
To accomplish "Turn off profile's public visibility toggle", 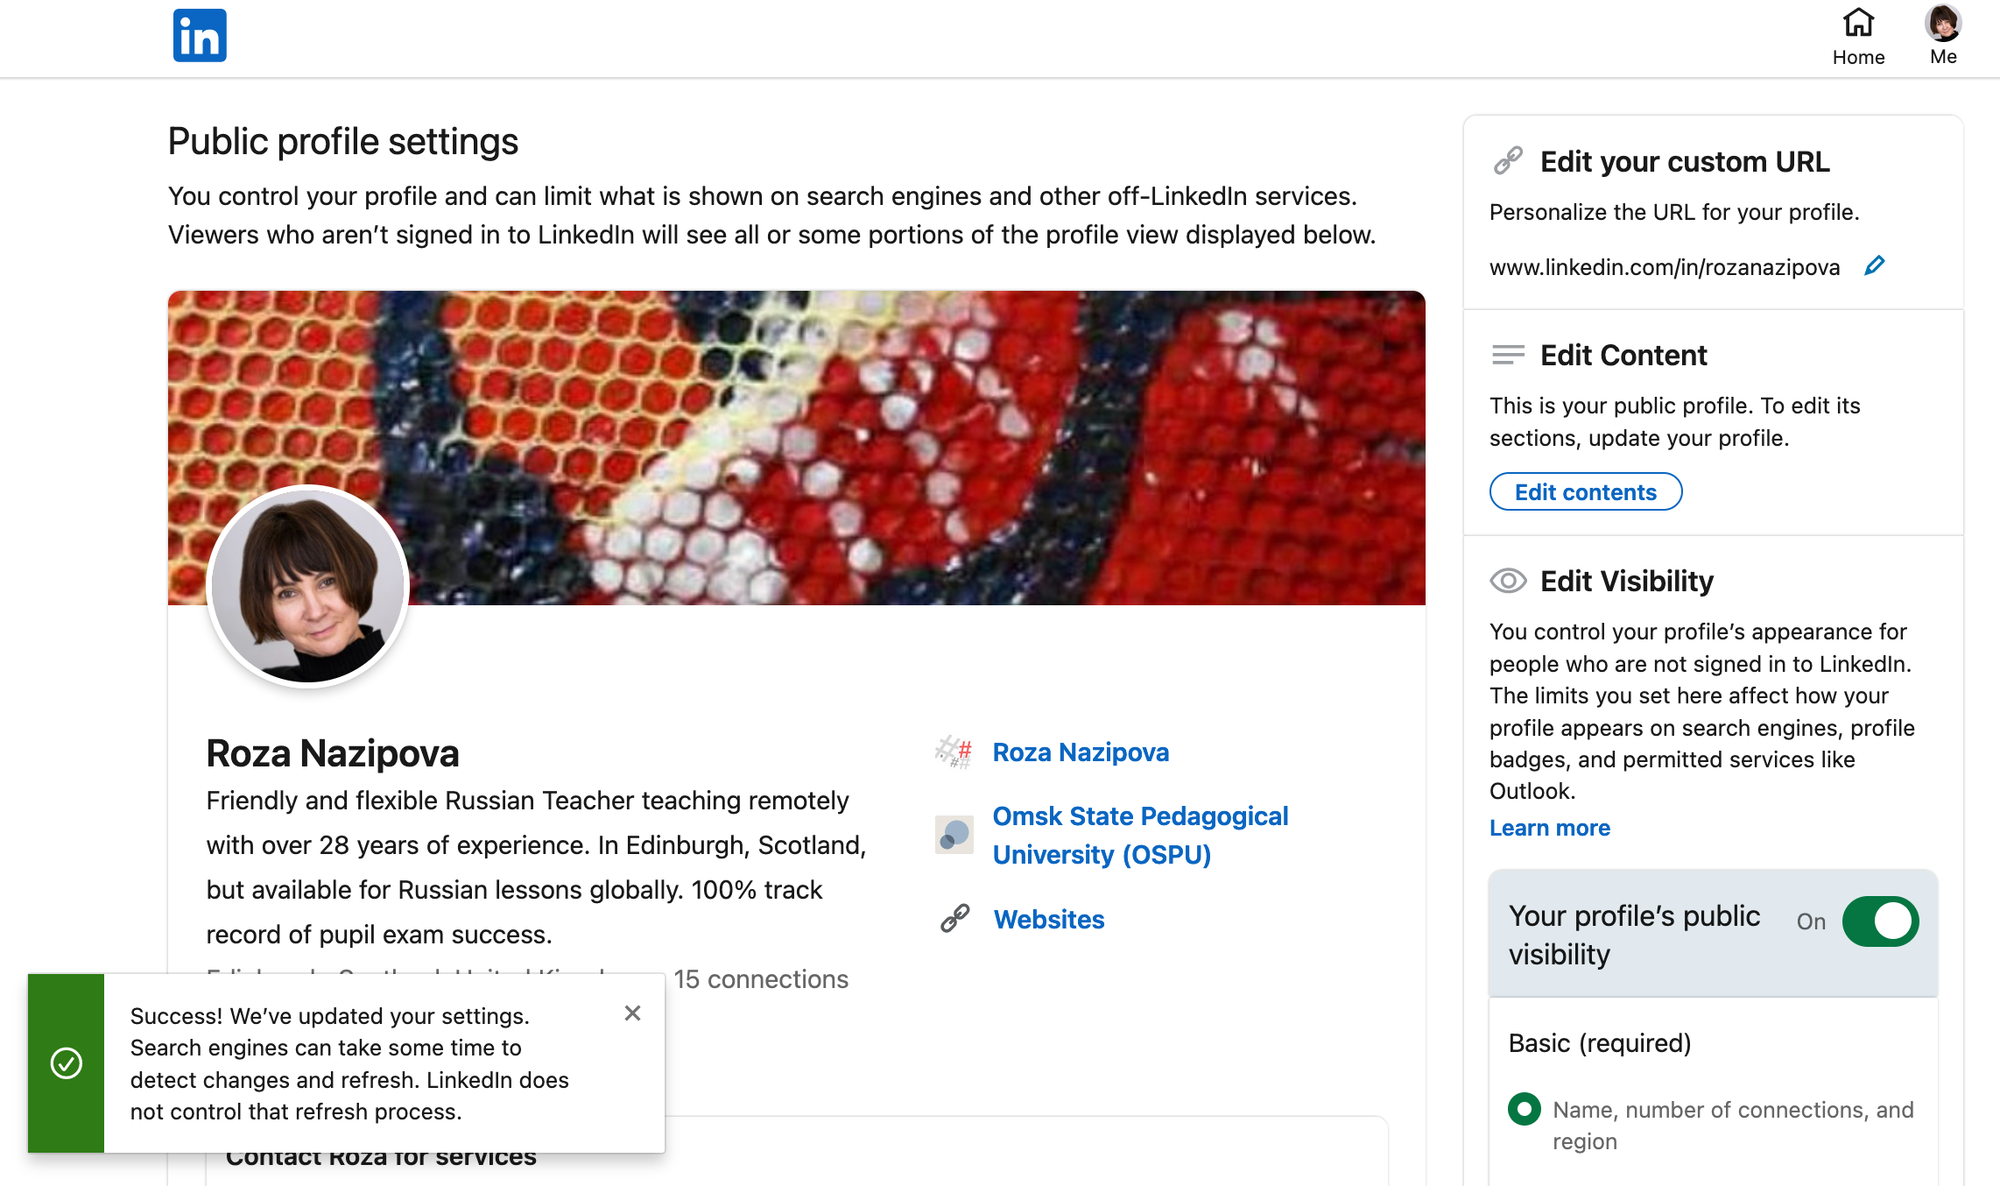I will point(1880,921).
